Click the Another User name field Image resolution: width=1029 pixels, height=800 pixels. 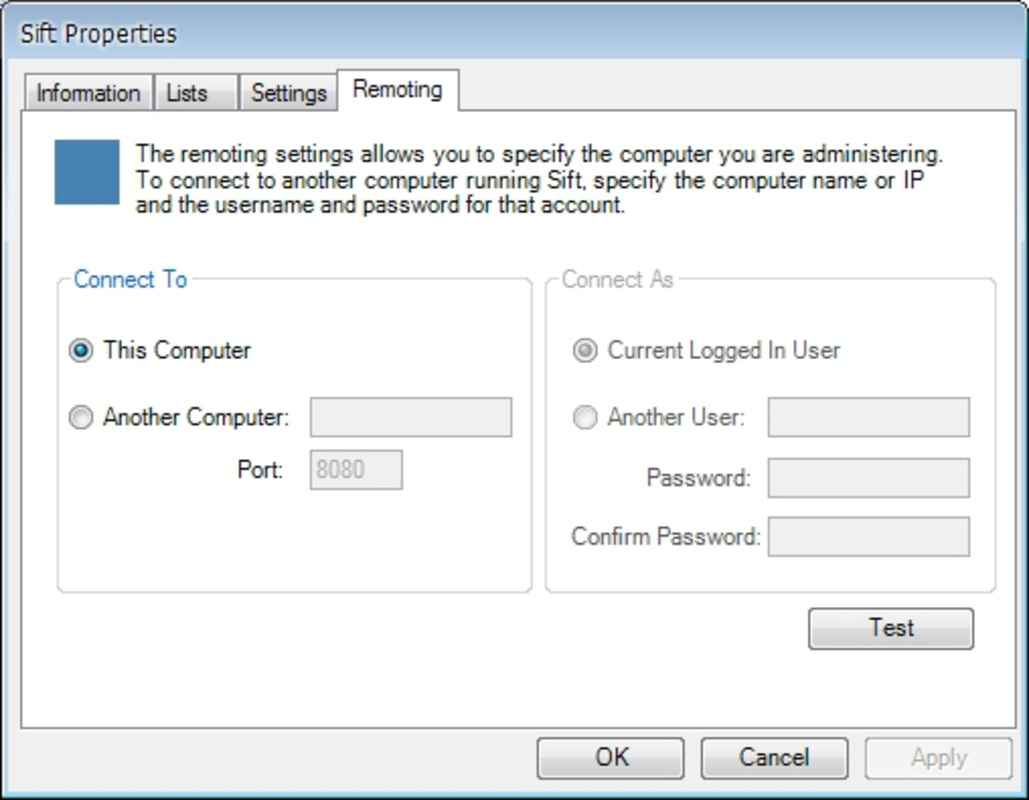[867, 417]
